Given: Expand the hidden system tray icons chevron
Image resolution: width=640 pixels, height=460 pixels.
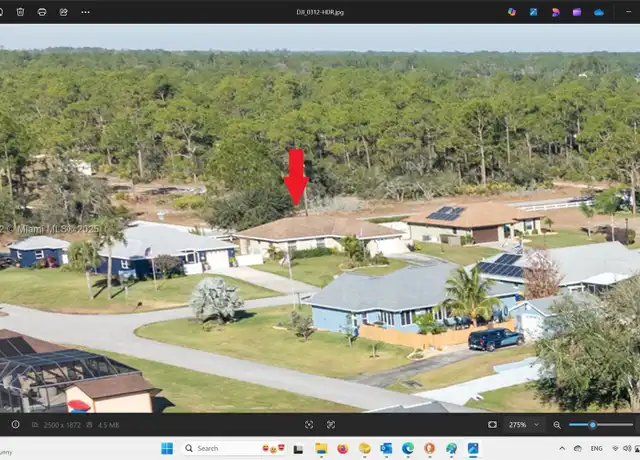Looking at the screenshot, I should pos(562,448).
